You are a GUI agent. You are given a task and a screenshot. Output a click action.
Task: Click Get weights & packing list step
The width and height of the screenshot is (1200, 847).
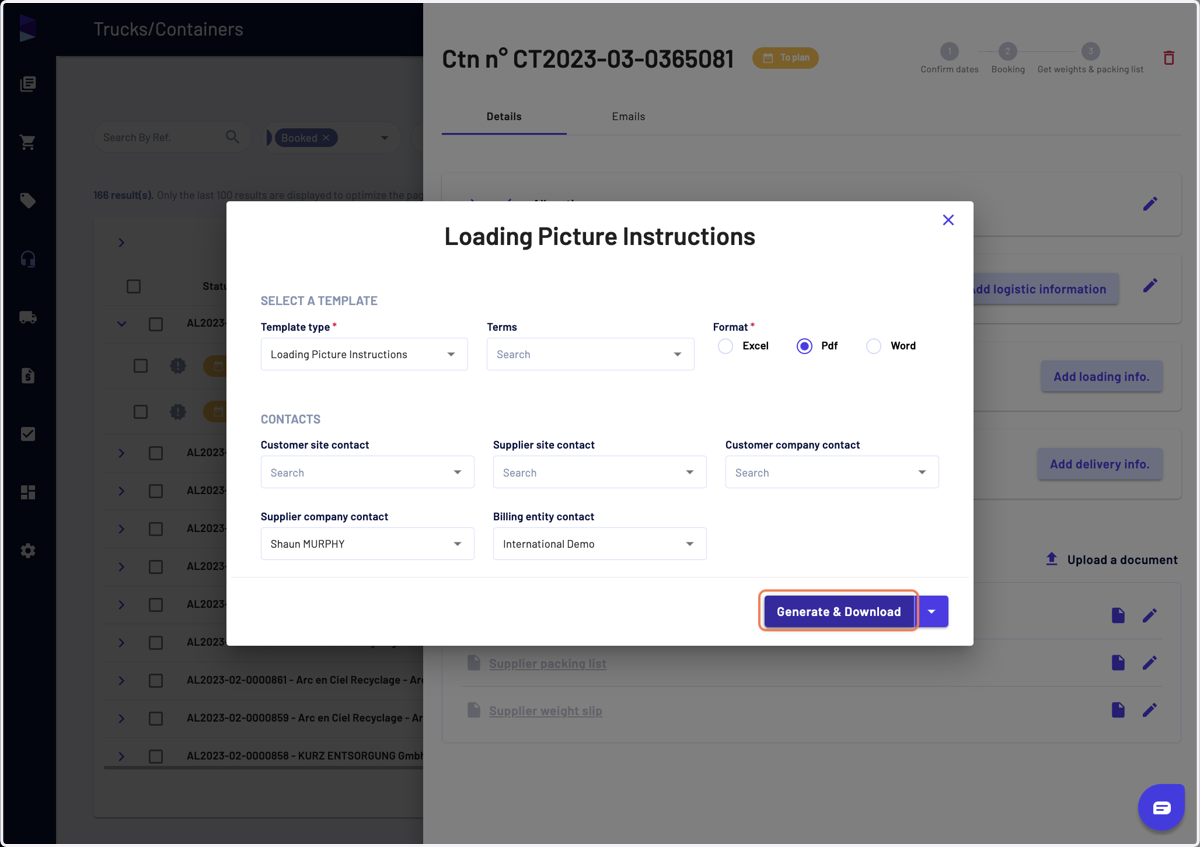1090,58
